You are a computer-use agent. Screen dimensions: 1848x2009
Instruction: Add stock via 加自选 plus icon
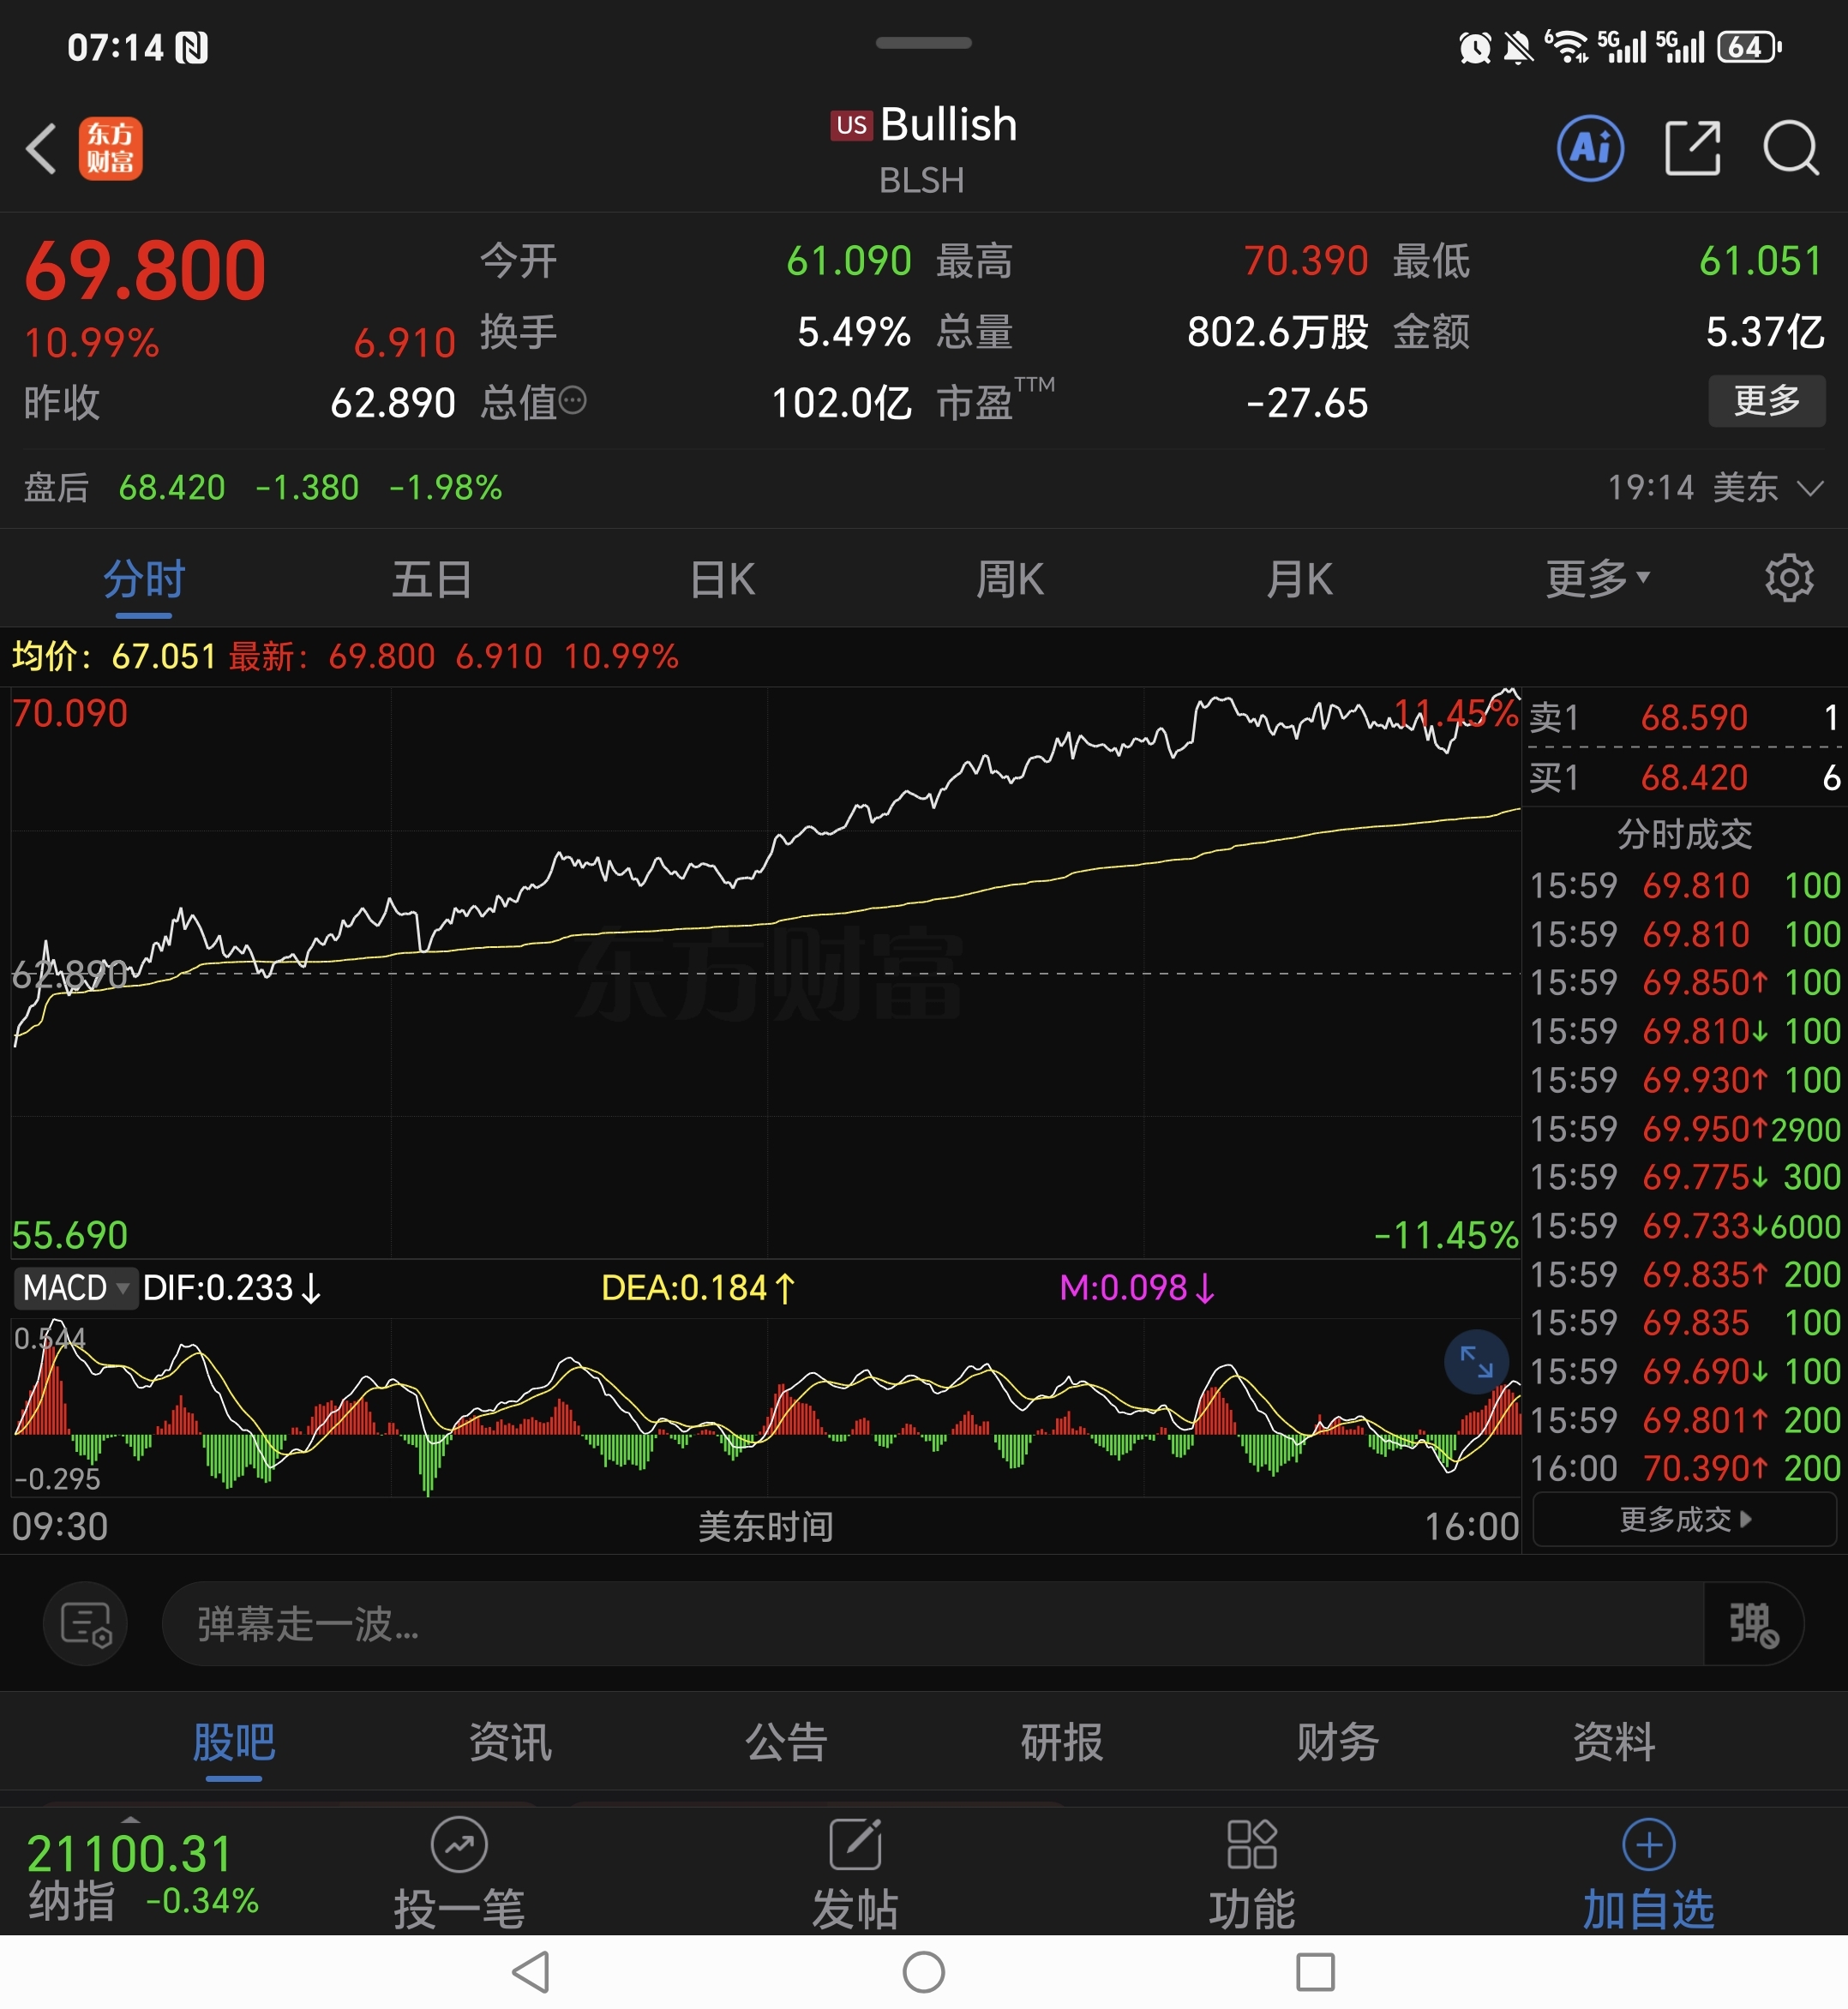point(1648,1845)
